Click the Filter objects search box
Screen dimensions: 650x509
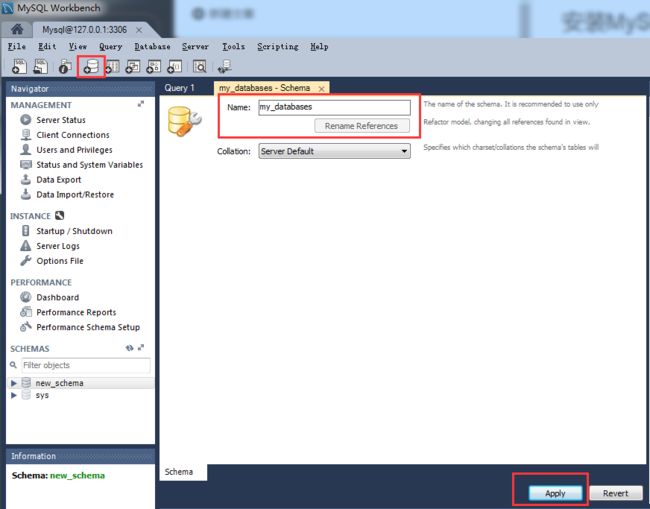click(86, 365)
